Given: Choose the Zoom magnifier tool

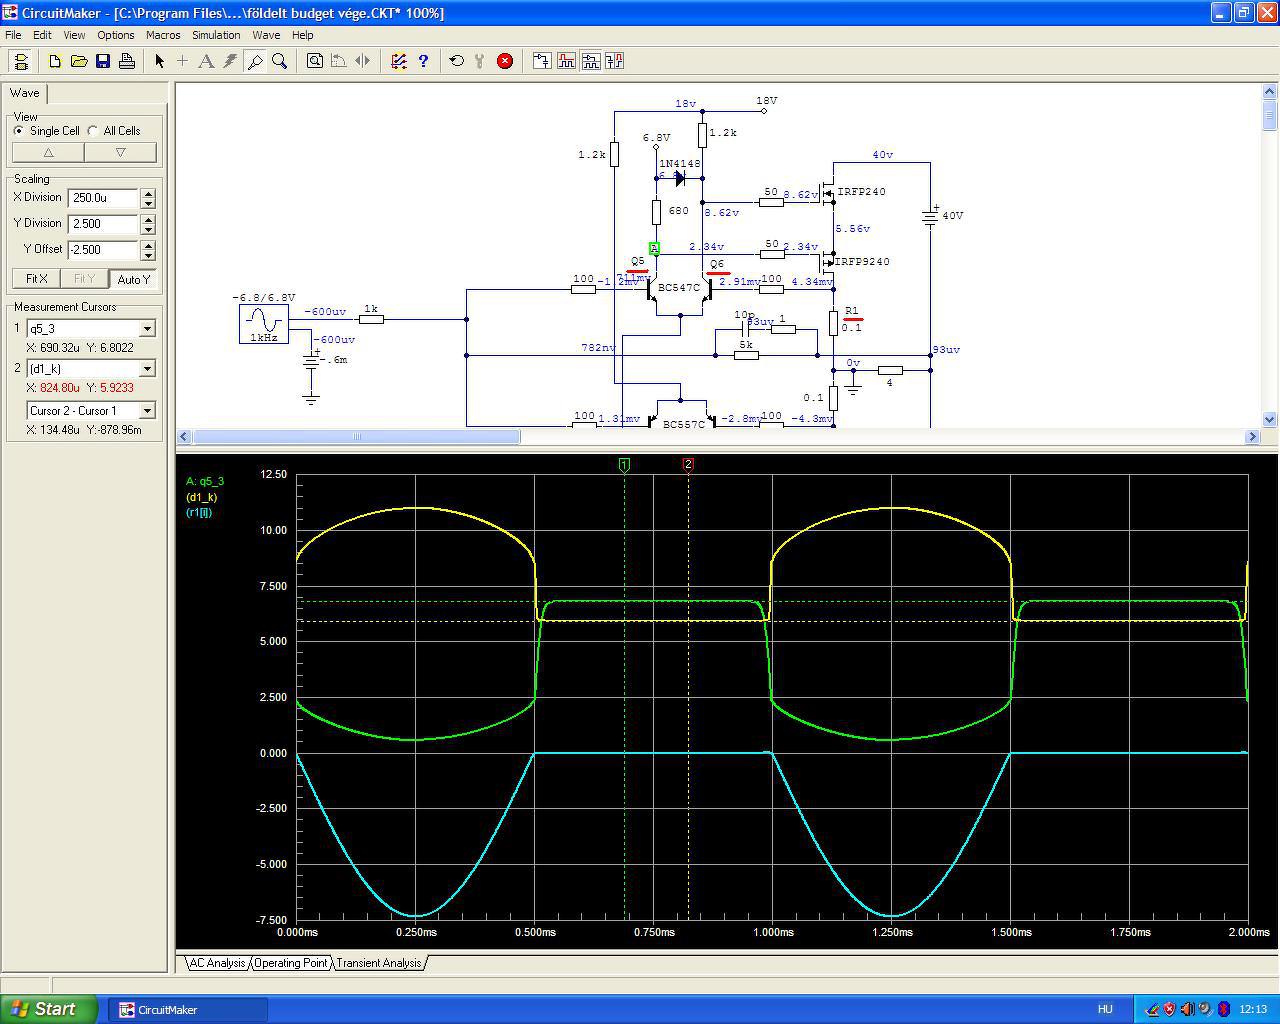Looking at the screenshot, I should [280, 61].
